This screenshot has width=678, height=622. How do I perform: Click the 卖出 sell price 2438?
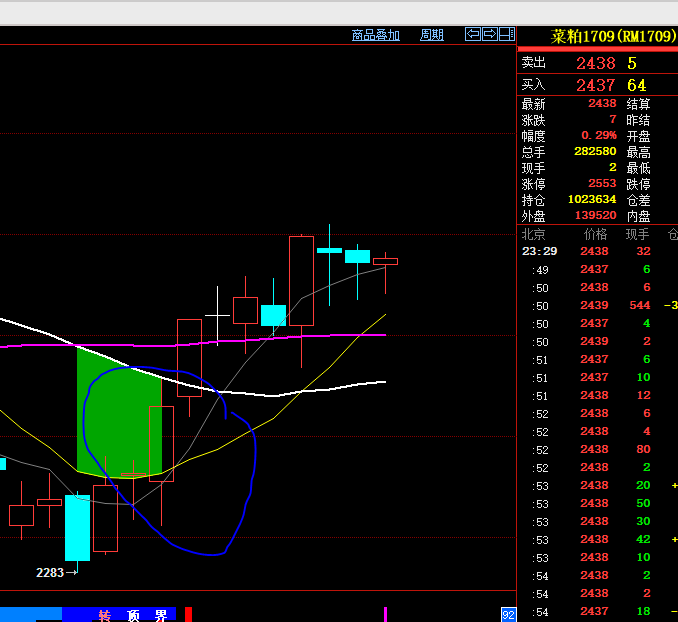[x=595, y=63]
